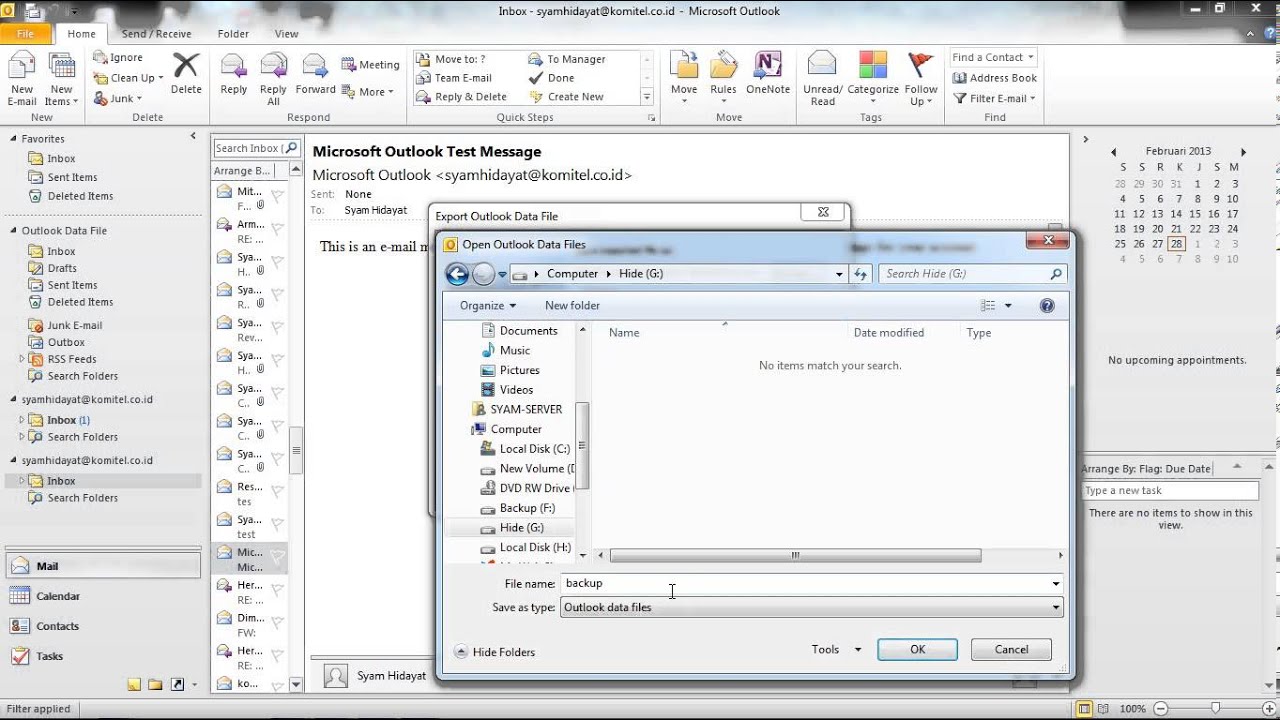Screen dimensions: 1280x720
Task: Open the Rules ribbon icon
Action: [x=724, y=79]
